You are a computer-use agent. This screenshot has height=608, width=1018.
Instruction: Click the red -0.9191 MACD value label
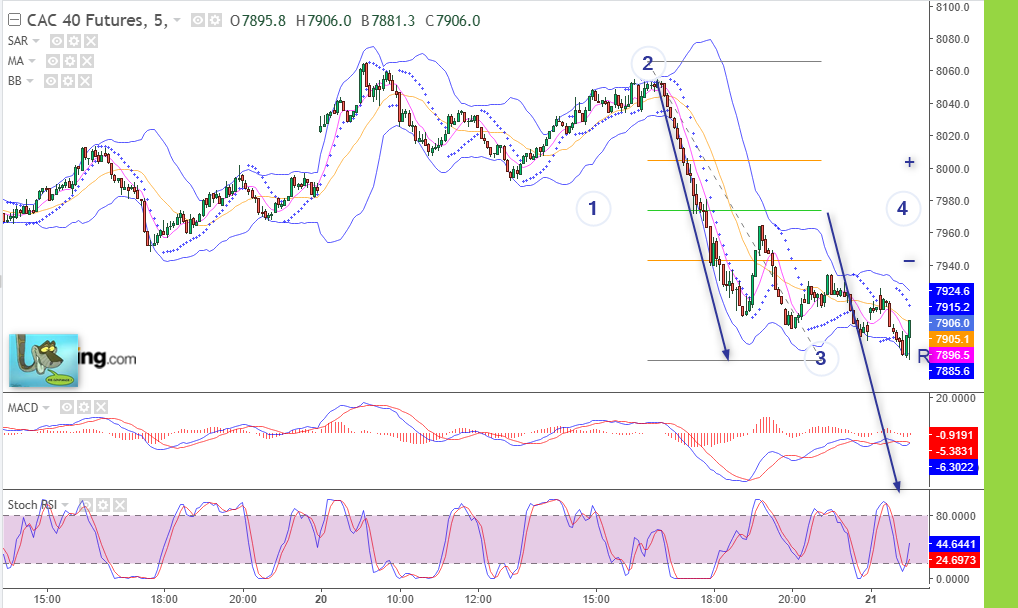click(x=953, y=435)
